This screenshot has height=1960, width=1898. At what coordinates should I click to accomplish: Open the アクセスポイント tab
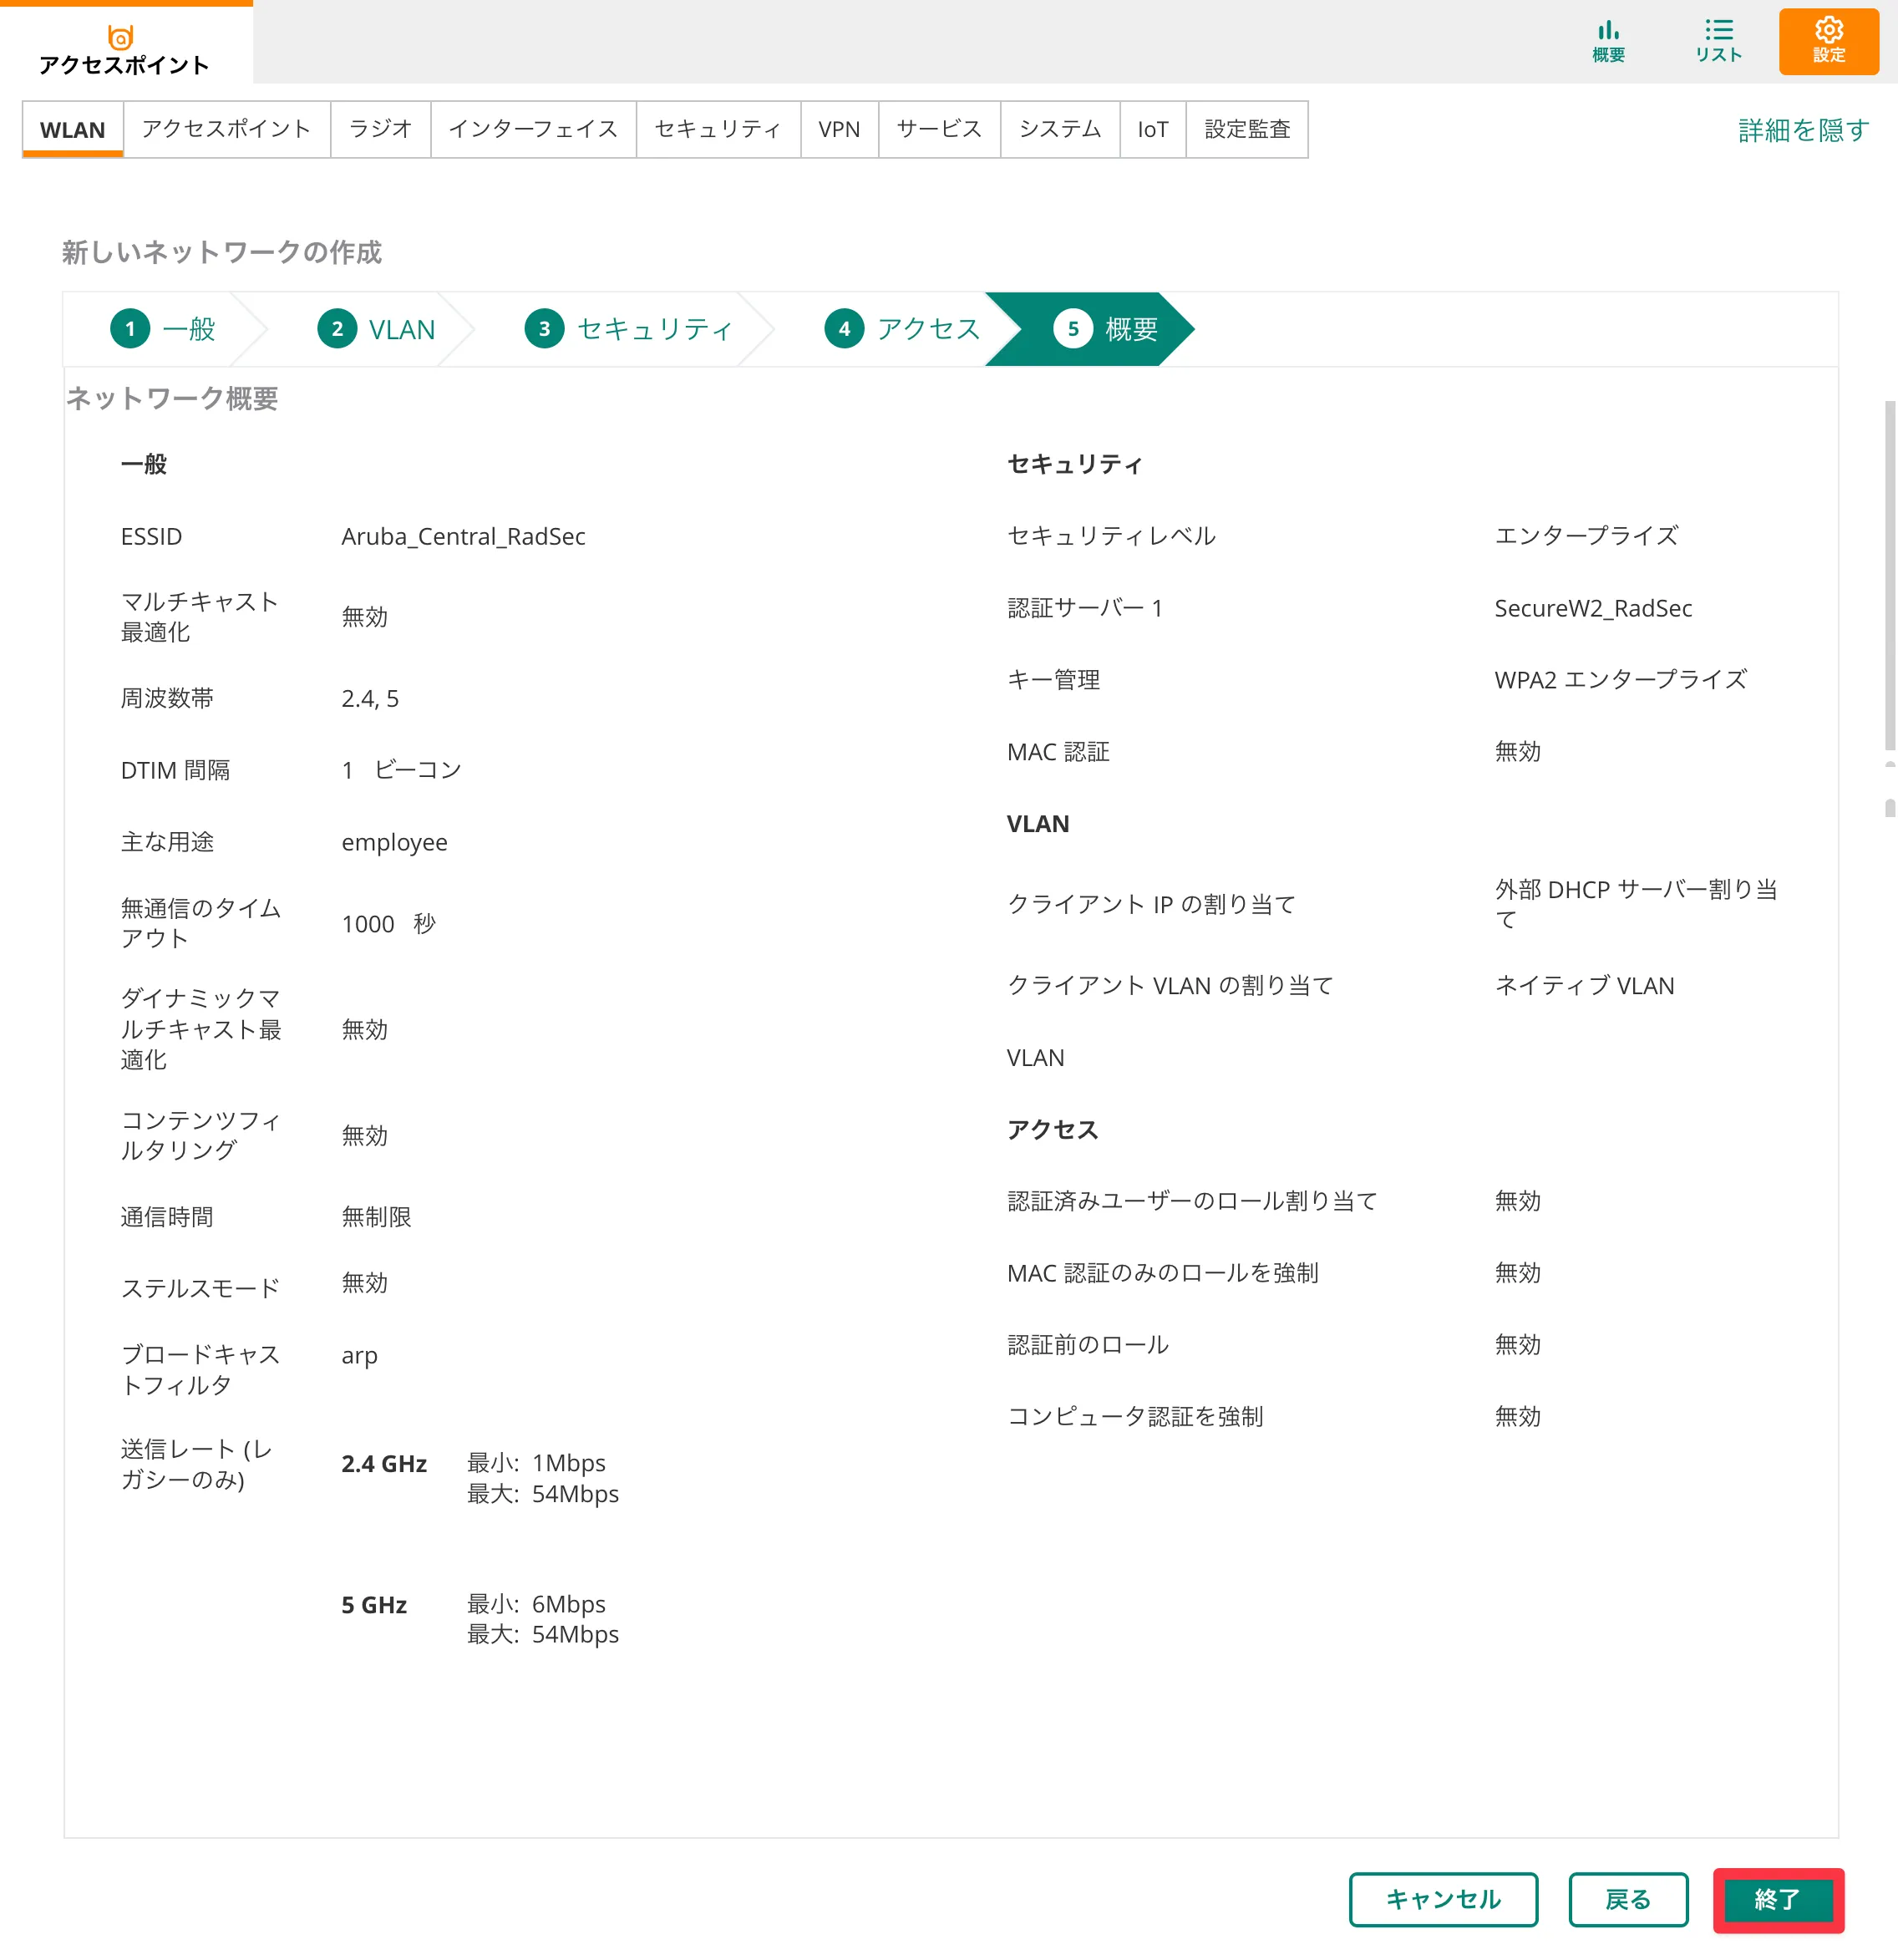(226, 129)
